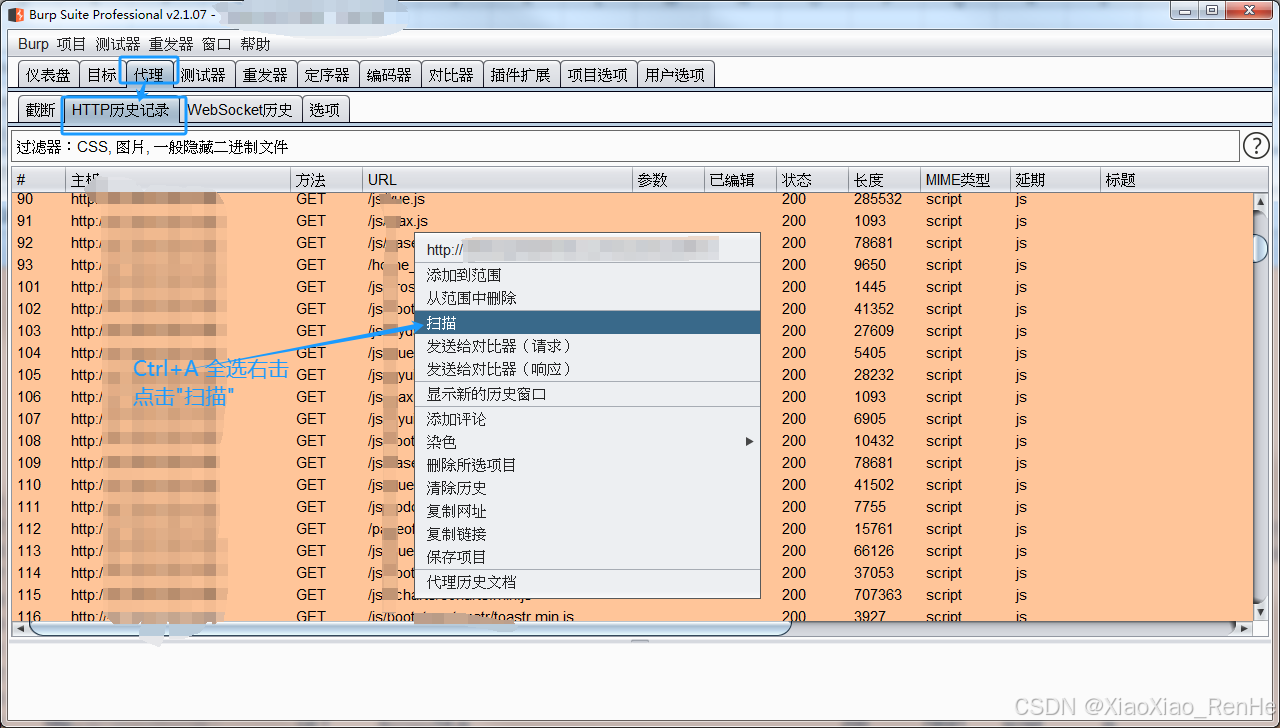
Task: Select the row numbered 110
Action: click(x=632, y=485)
